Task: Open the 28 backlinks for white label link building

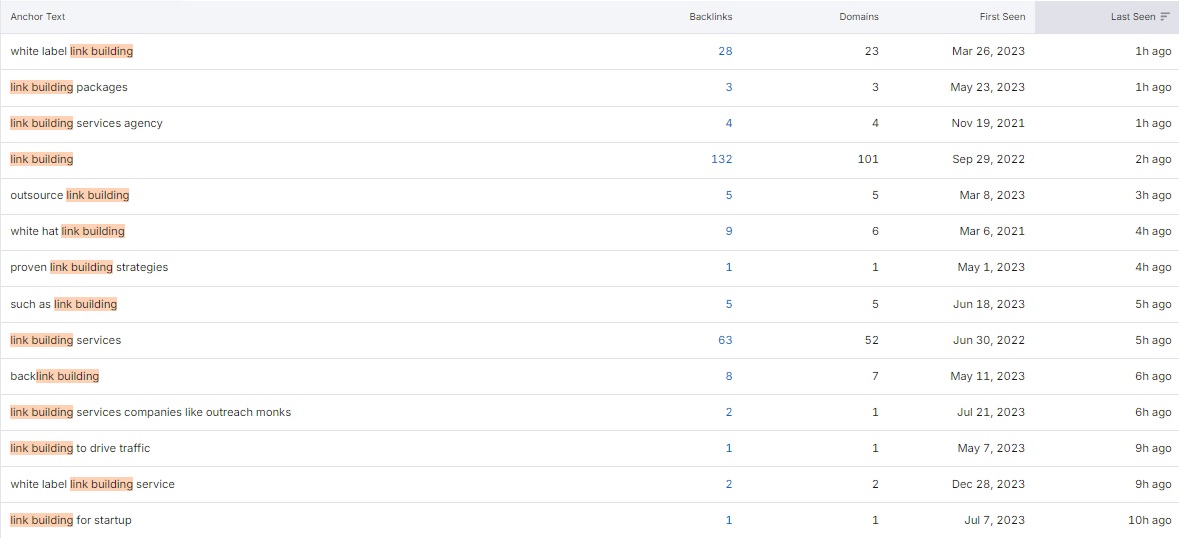Action: pos(725,51)
